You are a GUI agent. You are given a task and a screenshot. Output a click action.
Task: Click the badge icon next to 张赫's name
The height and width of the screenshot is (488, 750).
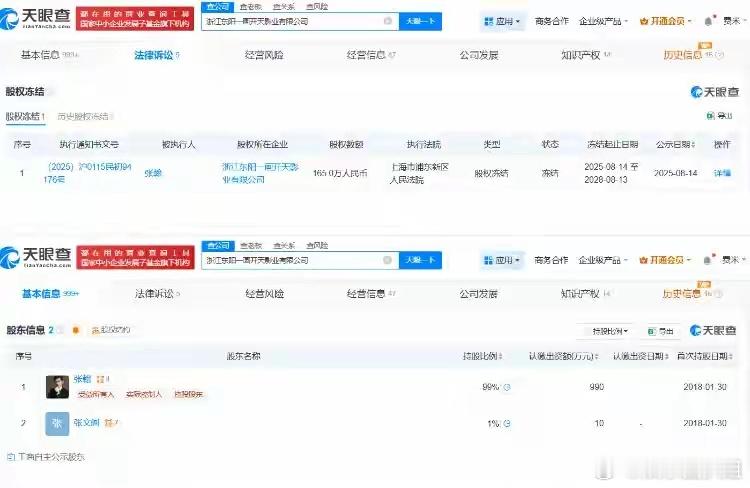(x=100, y=379)
